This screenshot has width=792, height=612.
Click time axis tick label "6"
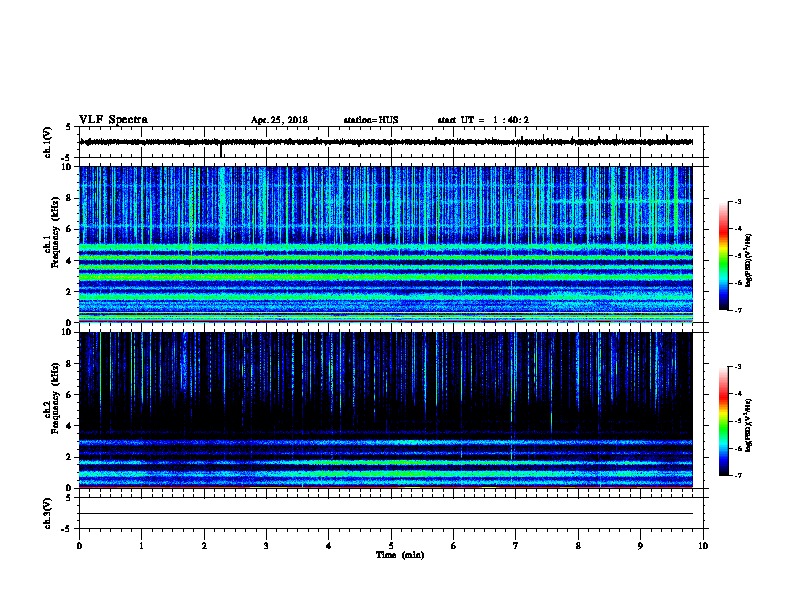[x=453, y=546]
